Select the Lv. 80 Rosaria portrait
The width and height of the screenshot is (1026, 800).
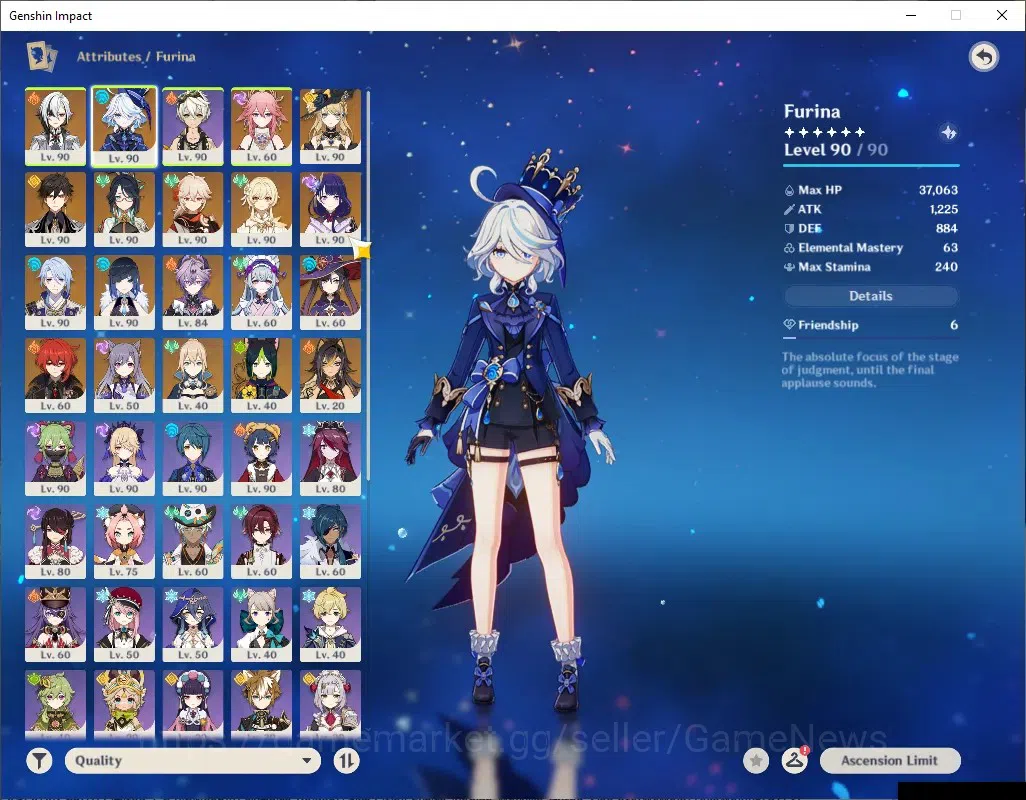[330, 459]
